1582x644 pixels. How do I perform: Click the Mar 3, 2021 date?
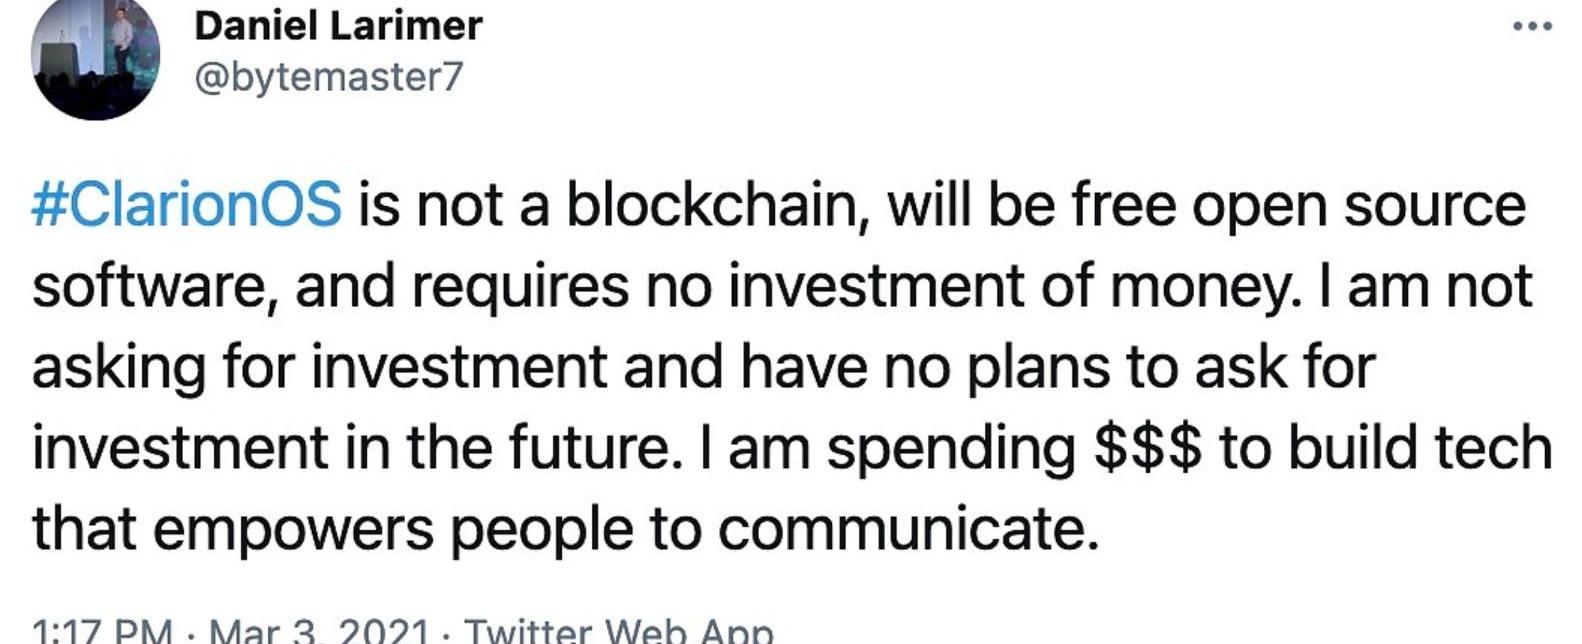pyautogui.click(x=317, y=632)
